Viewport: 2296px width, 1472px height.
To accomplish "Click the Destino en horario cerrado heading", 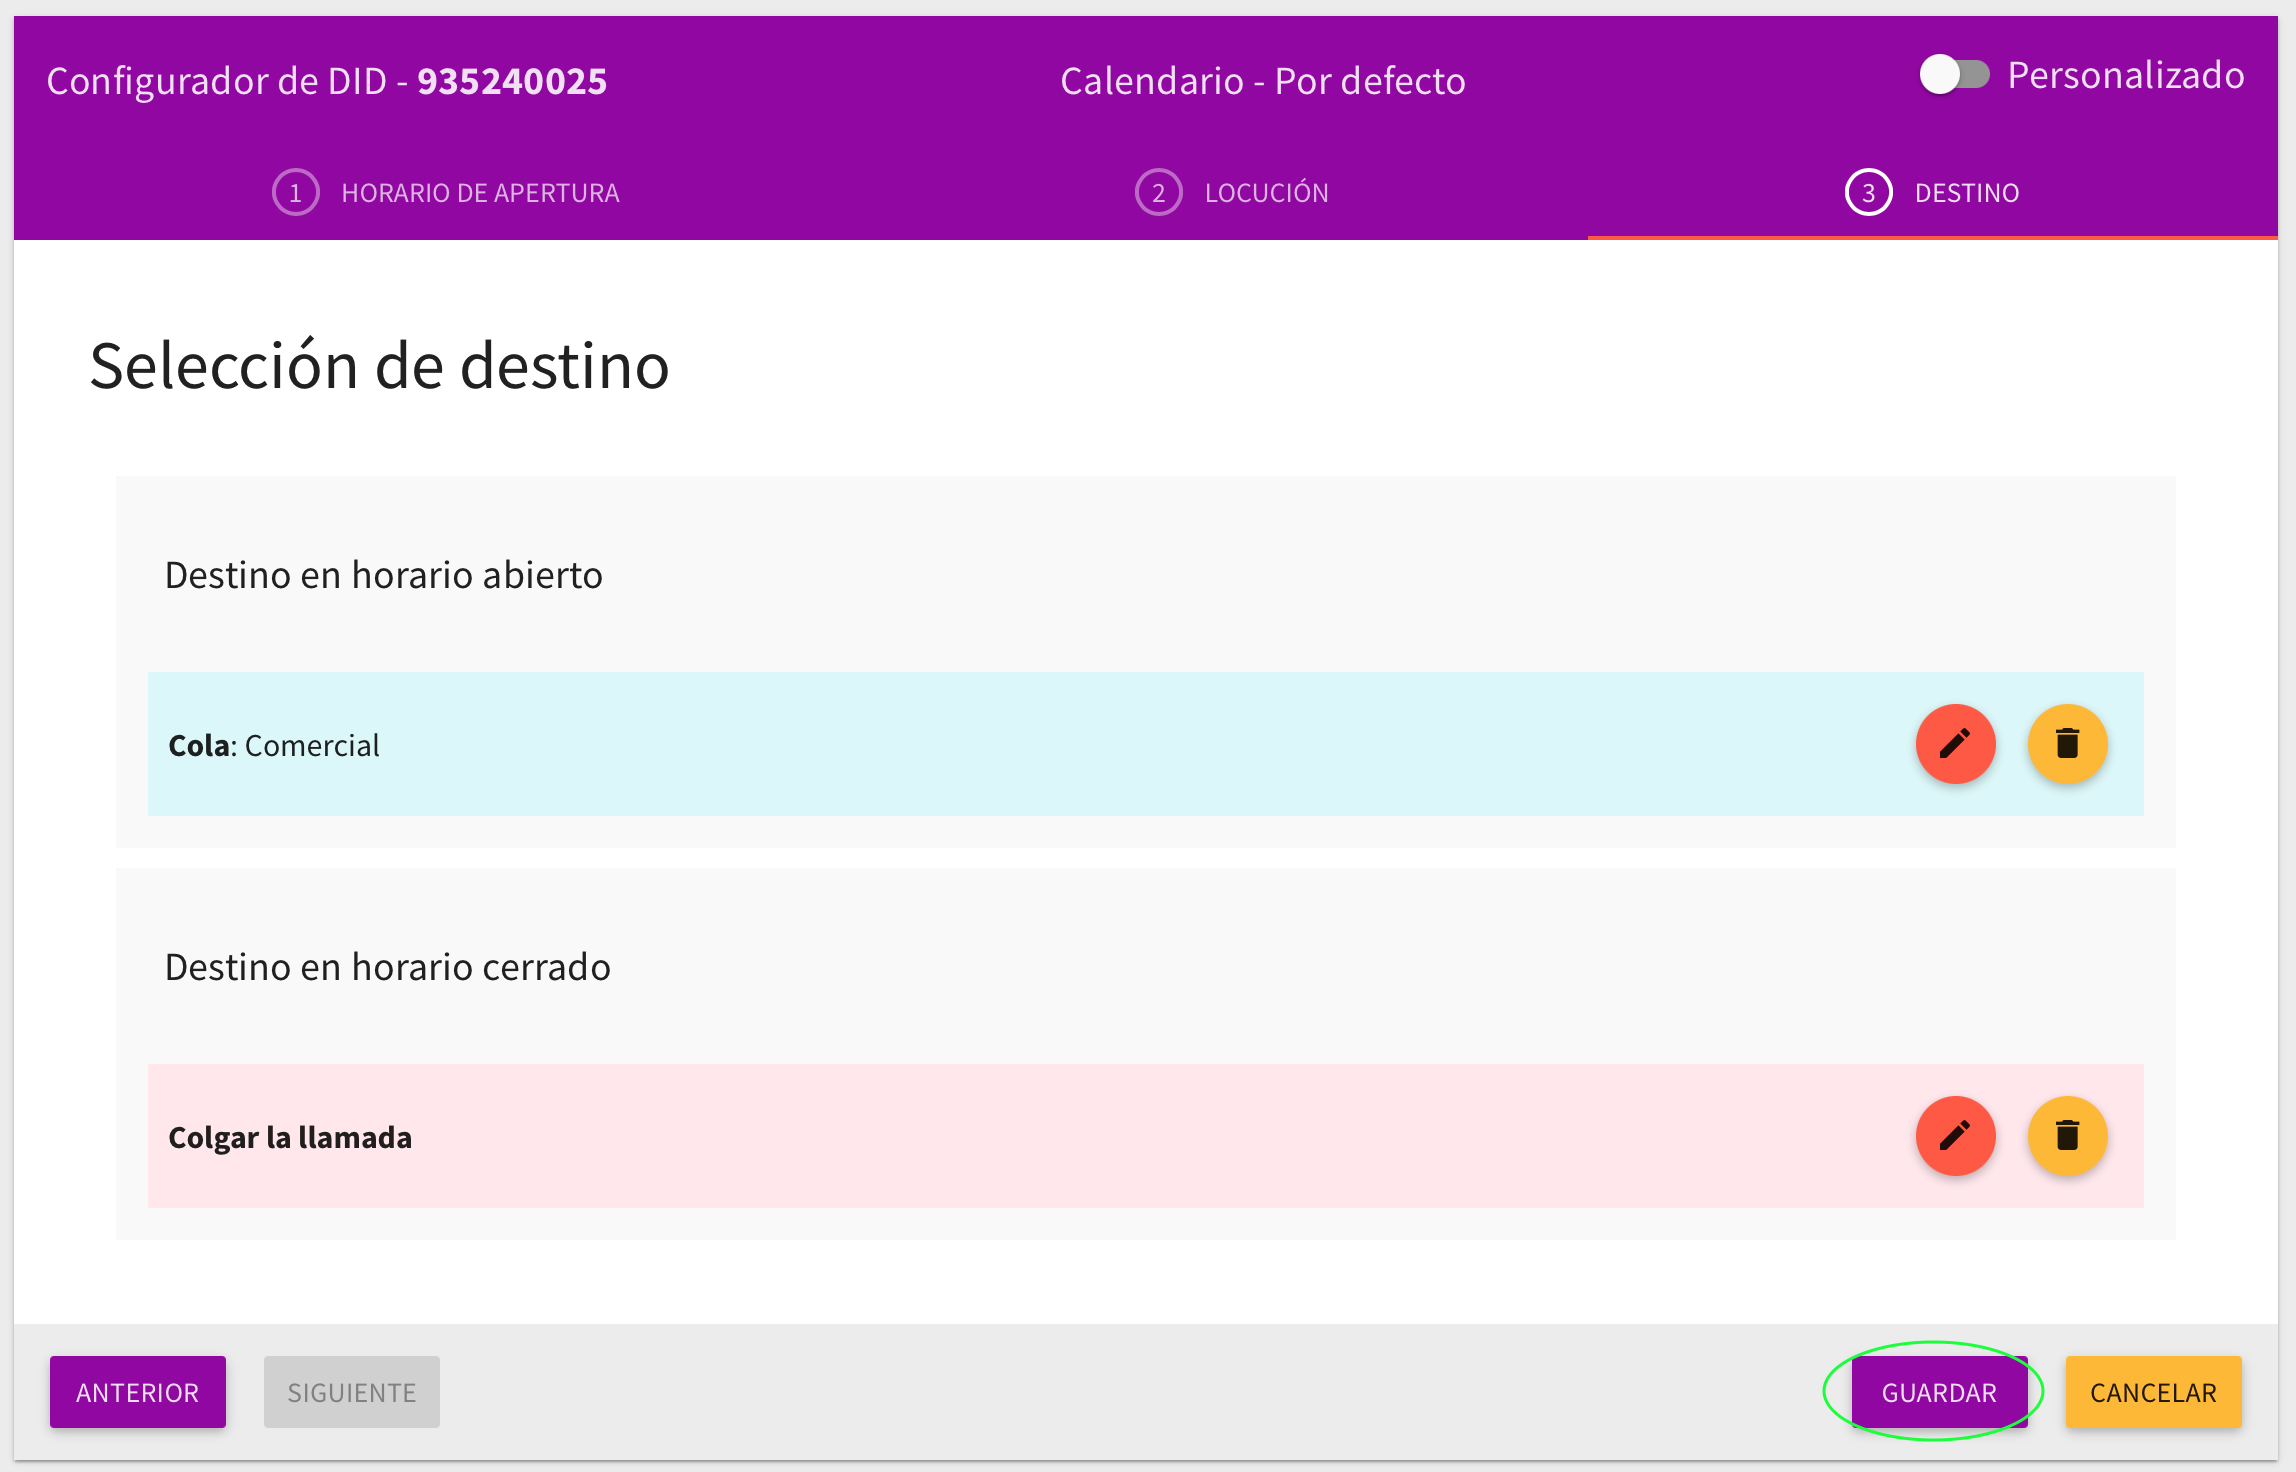I will coord(388,967).
